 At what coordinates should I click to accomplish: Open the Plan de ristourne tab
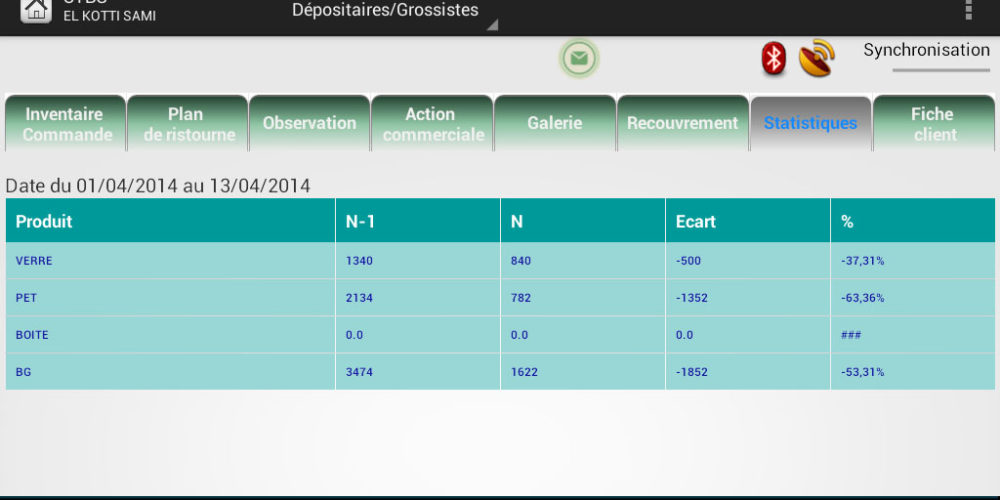pyautogui.click(x=188, y=124)
